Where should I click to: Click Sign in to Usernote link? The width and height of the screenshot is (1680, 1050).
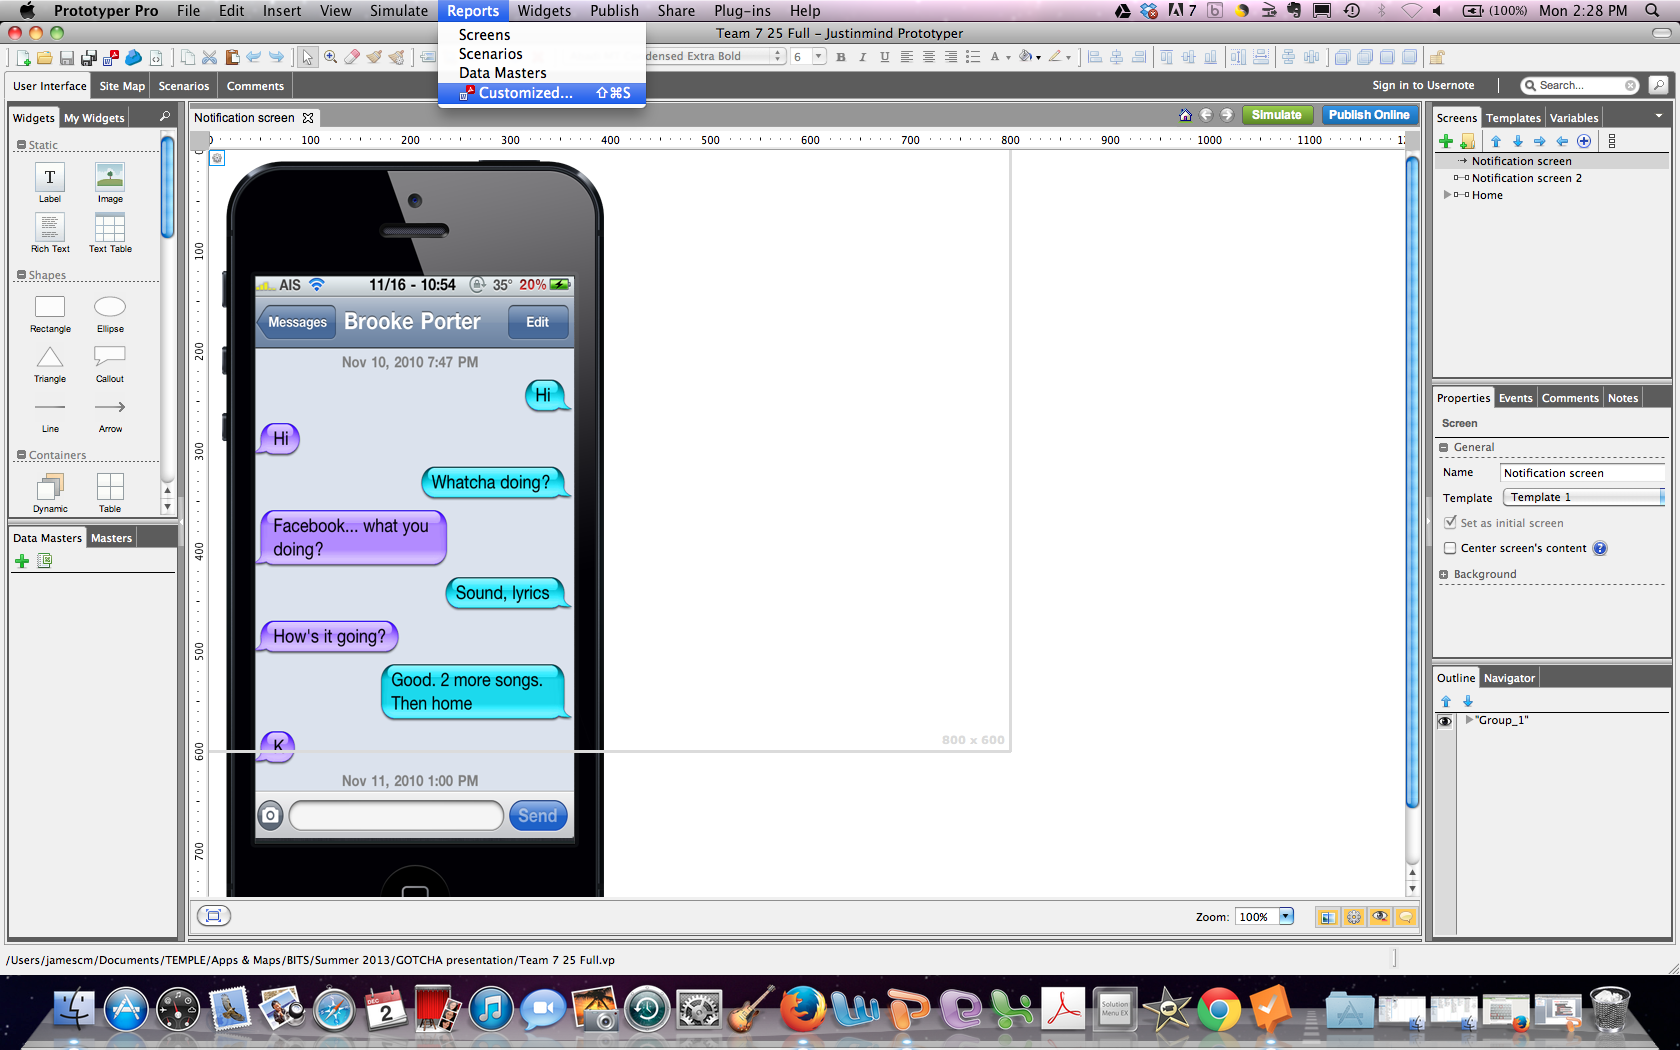coord(1423,86)
